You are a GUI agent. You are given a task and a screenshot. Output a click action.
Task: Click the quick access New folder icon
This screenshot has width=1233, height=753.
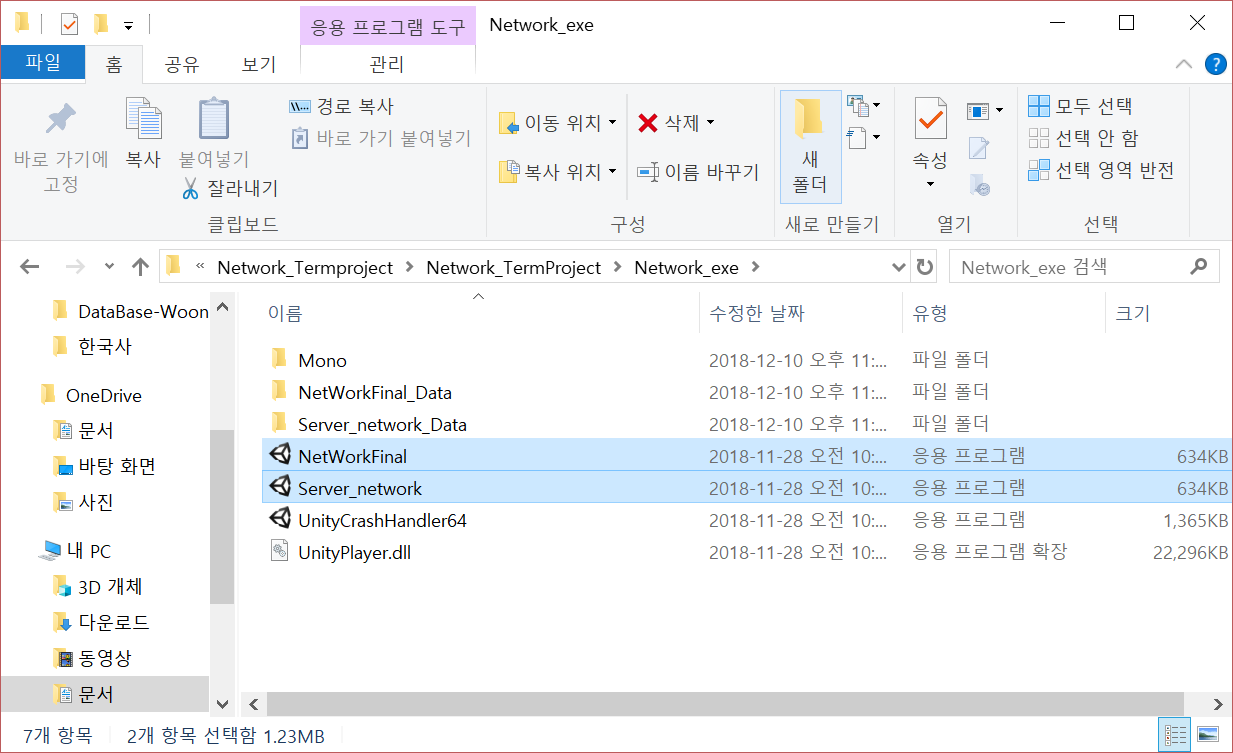[100, 23]
